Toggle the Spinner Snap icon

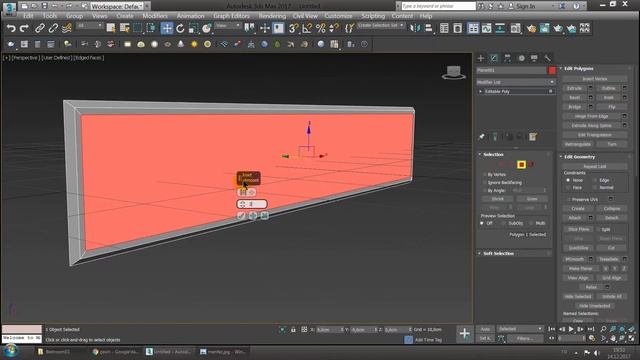[334, 28]
